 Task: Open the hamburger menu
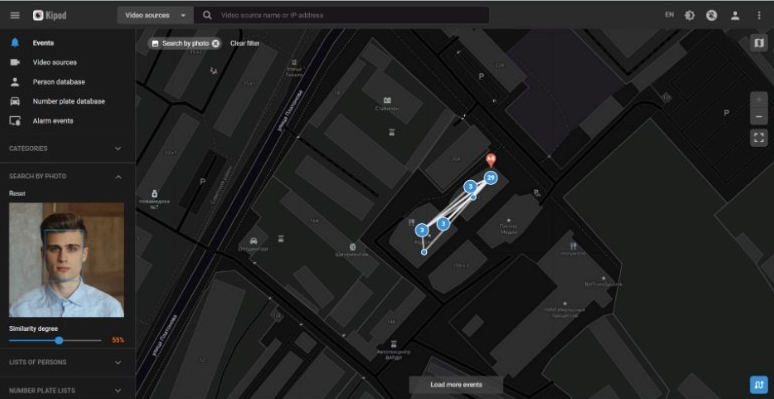(x=15, y=15)
